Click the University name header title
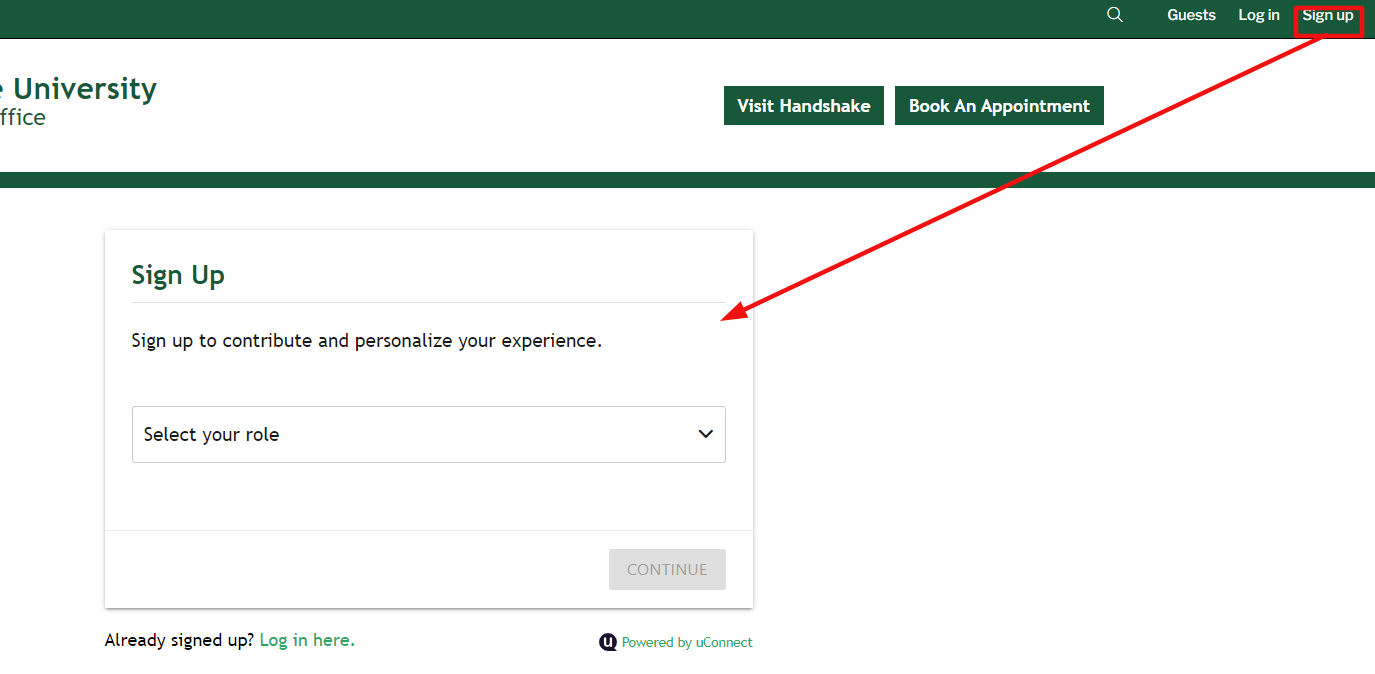Screen dimensions: 1375x674 click(78, 89)
